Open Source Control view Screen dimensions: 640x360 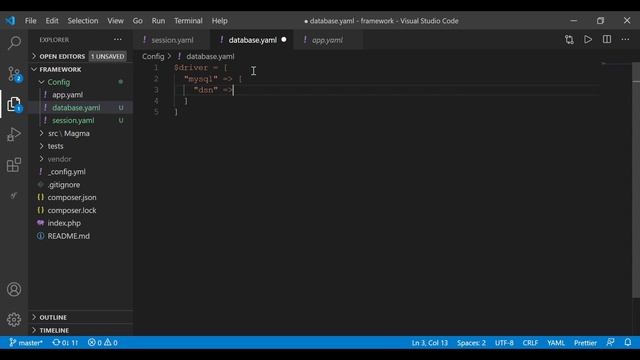tap(14, 74)
